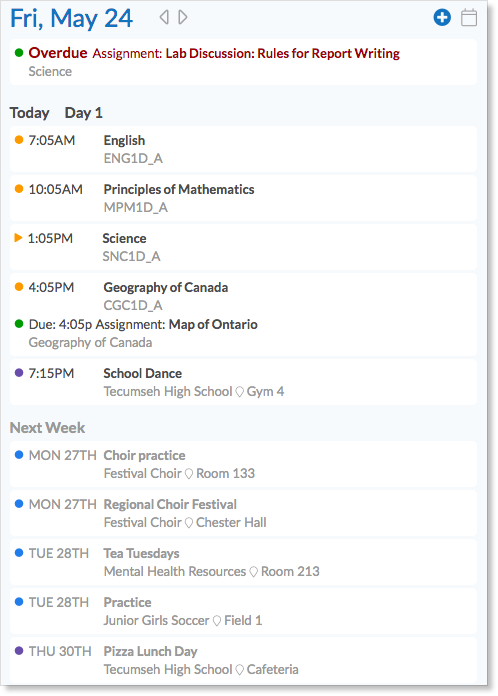Add a new event with plus icon
498x696 pixels.
tap(442, 18)
